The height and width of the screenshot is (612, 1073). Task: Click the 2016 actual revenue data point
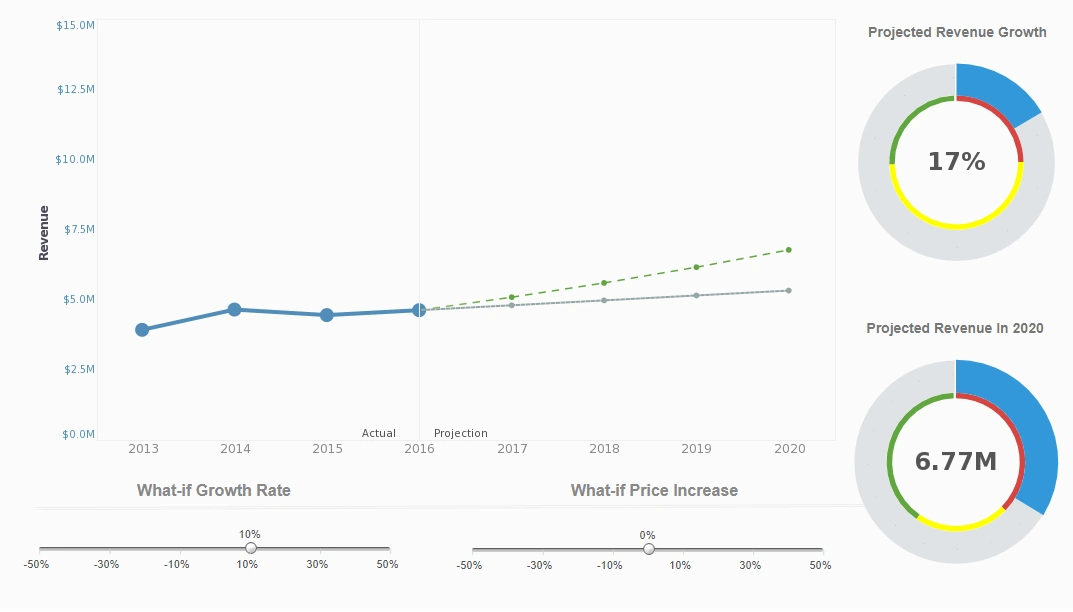click(x=419, y=310)
